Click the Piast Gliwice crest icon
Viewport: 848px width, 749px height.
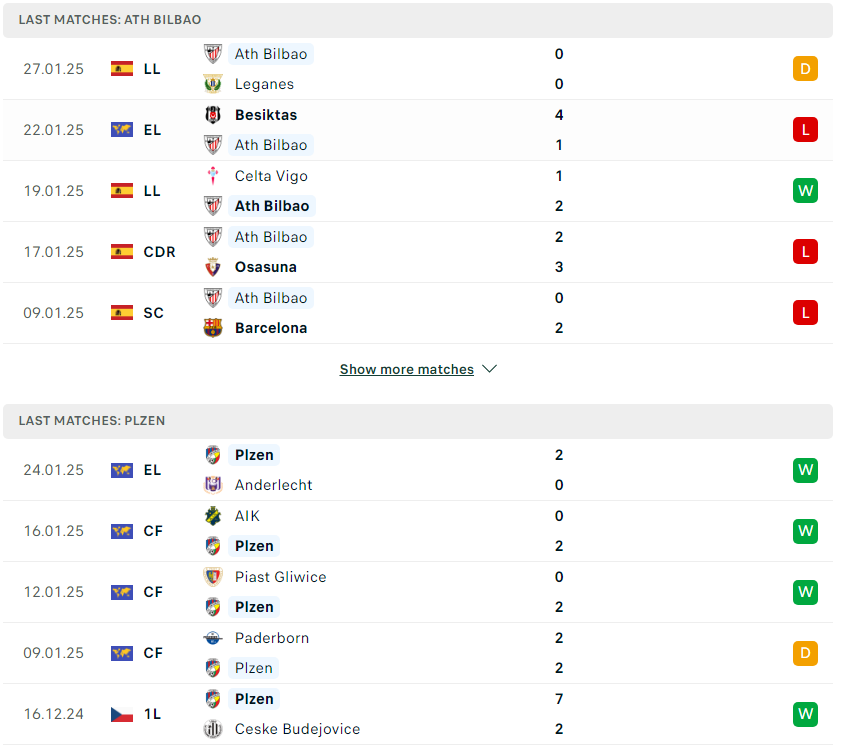[213, 576]
